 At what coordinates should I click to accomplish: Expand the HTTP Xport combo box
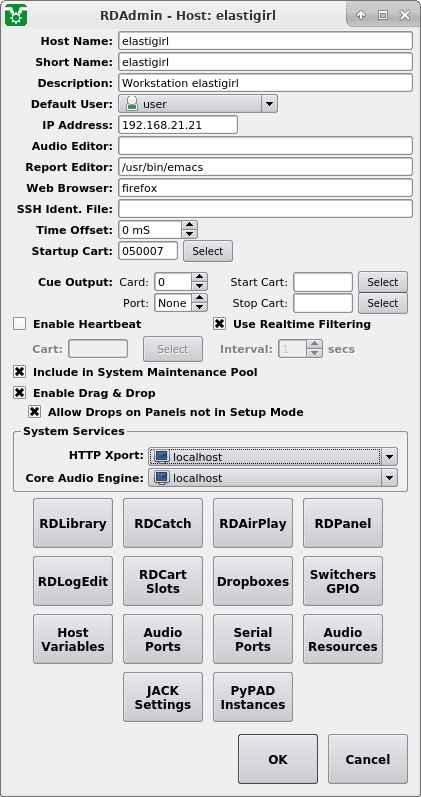tap(389, 457)
